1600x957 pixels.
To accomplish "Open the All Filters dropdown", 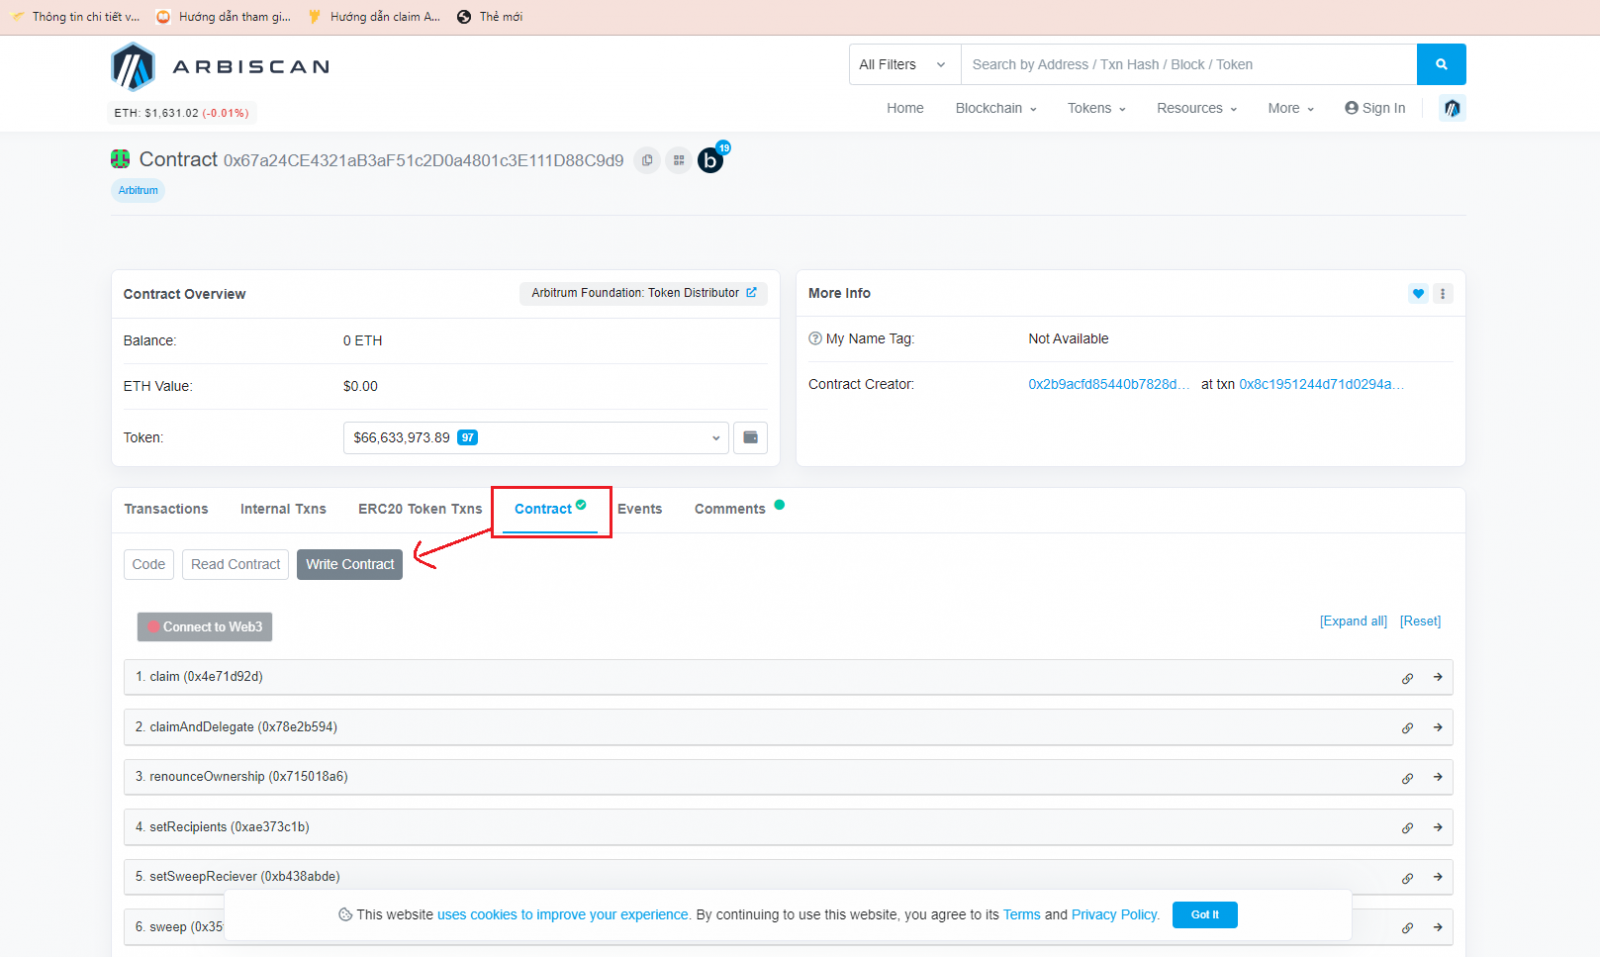I will coord(904,64).
